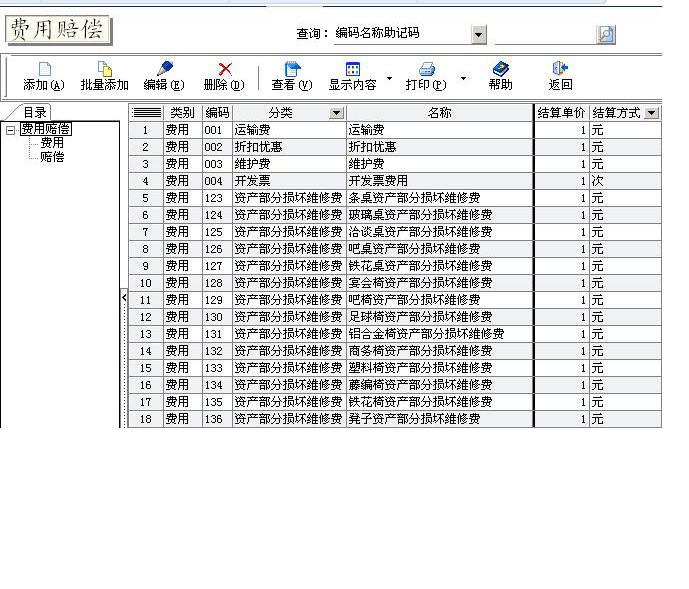This screenshot has width=689, height=589.
Task: Click 宴会椅资产部分损坏维修费 cell
Action: point(439,283)
